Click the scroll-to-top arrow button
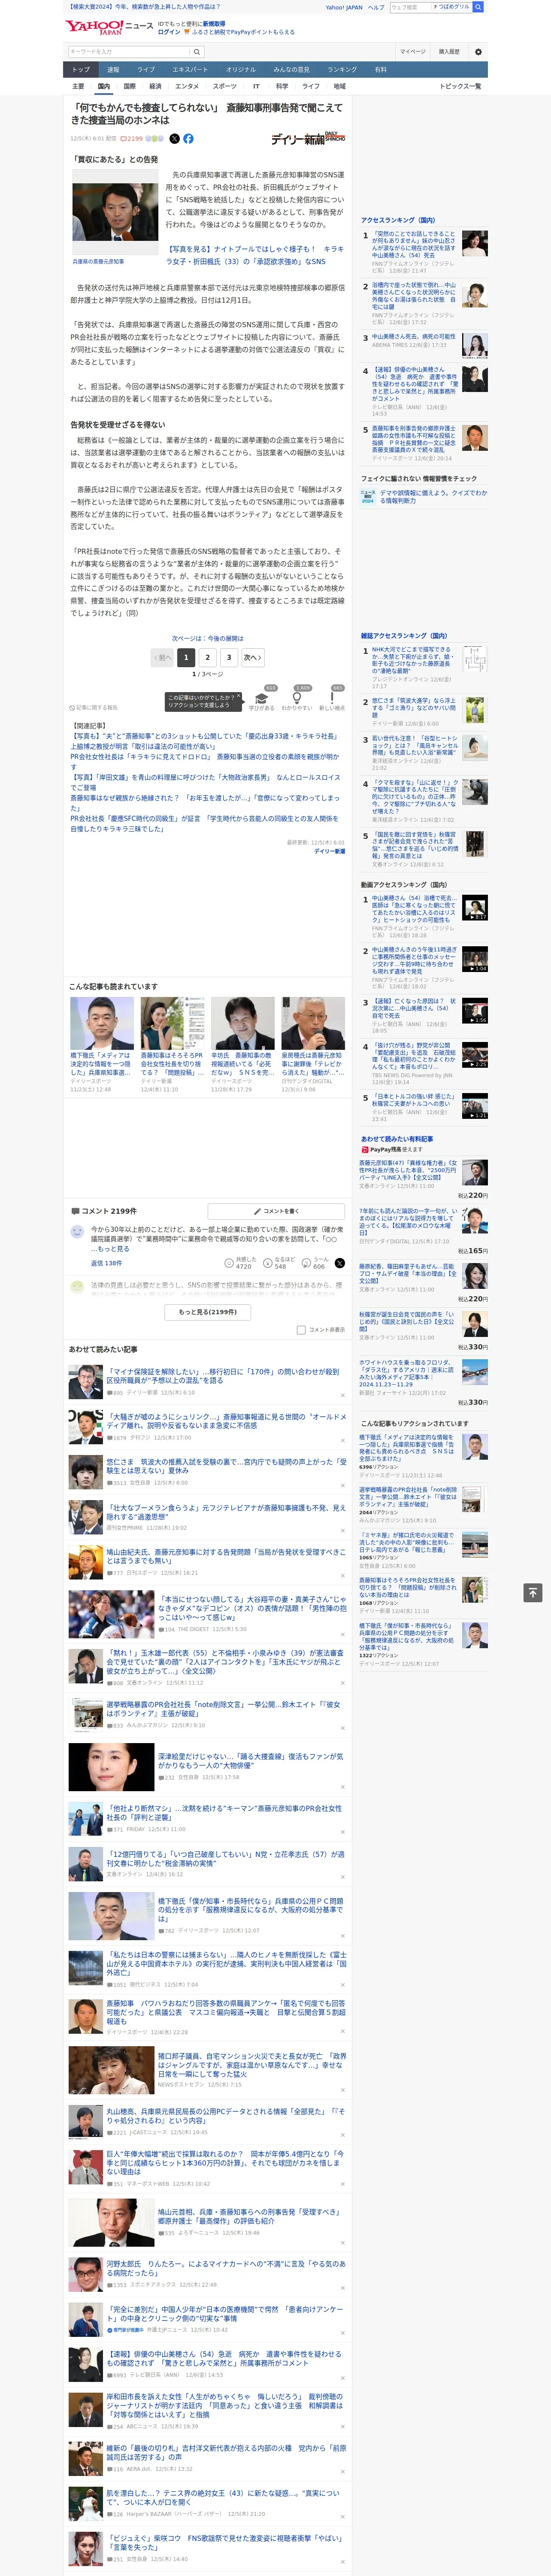The height and width of the screenshot is (2576, 551). [533, 1592]
